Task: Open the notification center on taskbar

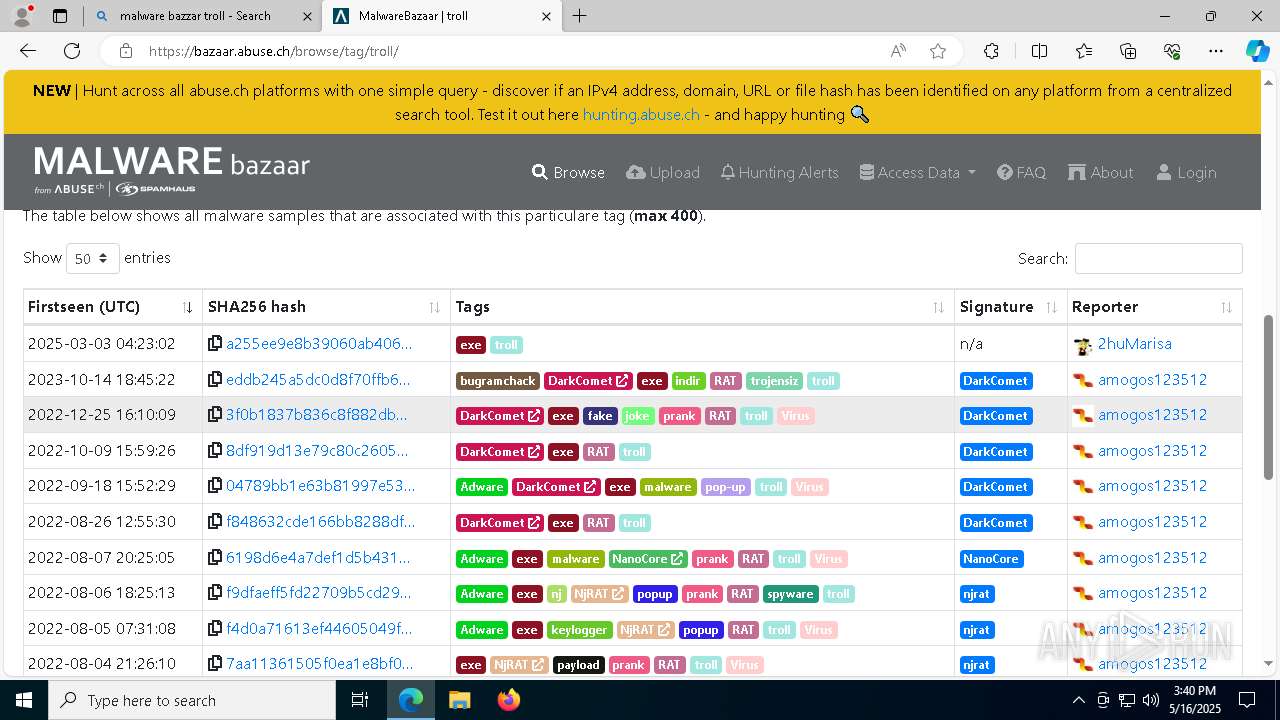Action: pos(1247,700)
